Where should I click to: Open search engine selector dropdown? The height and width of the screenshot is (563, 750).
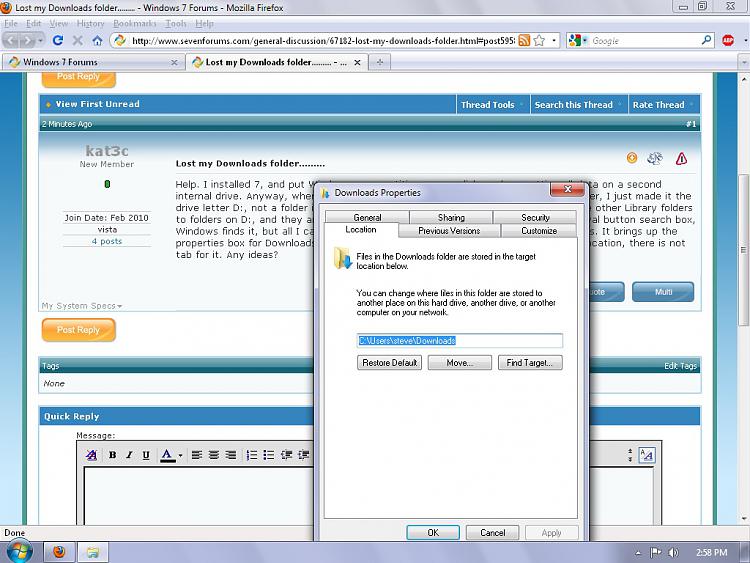[578, 41]
